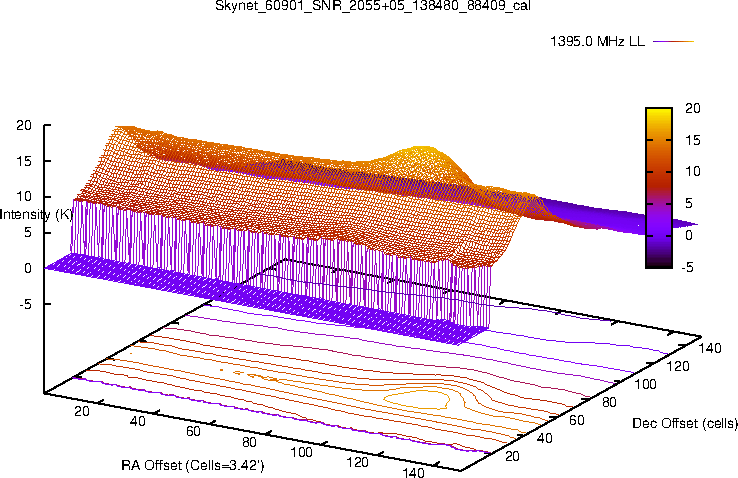The image size is (738, 478).
Task: Select the RA Offset (Cells=3.42') axis label
Action: click(x=193, y=466)
